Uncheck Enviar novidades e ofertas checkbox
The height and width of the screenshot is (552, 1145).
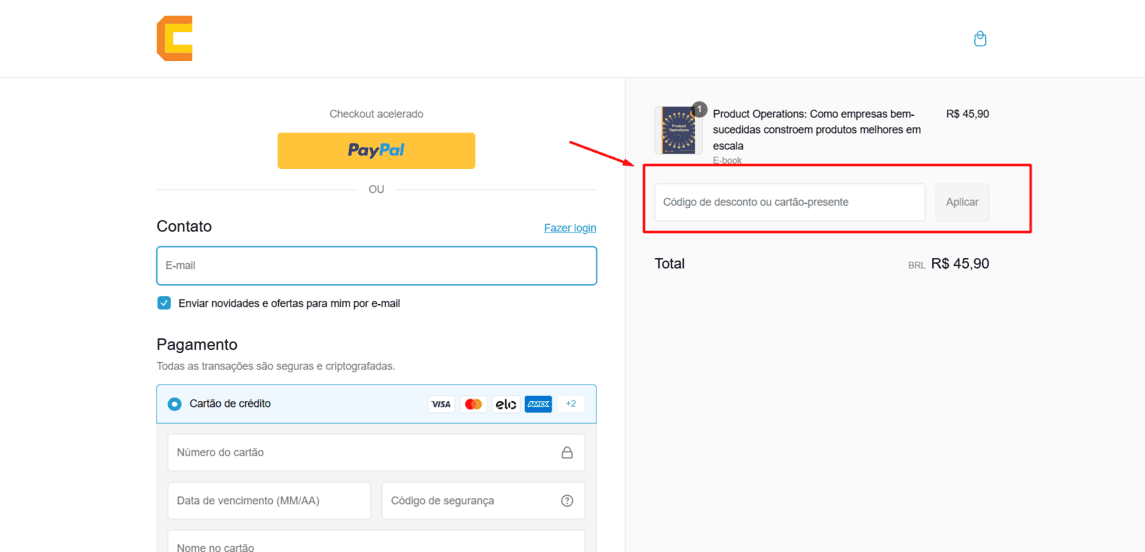click(164, 303)
